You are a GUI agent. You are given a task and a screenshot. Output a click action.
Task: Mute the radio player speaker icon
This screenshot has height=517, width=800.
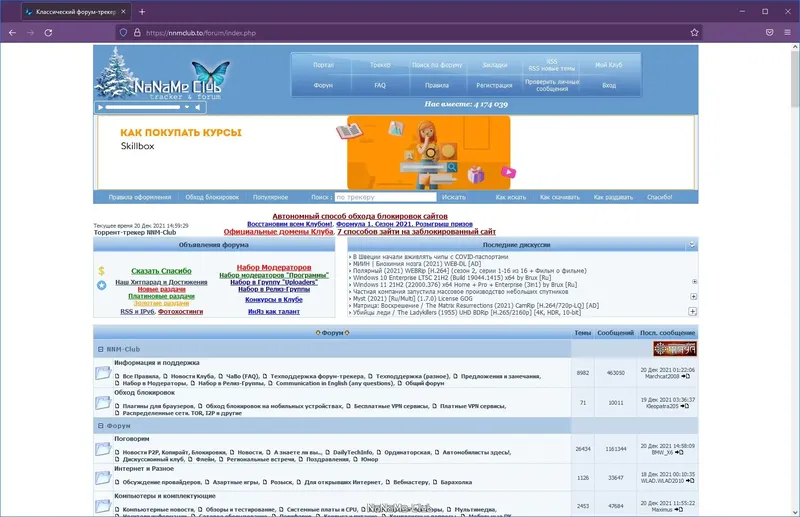pos(198,107)
